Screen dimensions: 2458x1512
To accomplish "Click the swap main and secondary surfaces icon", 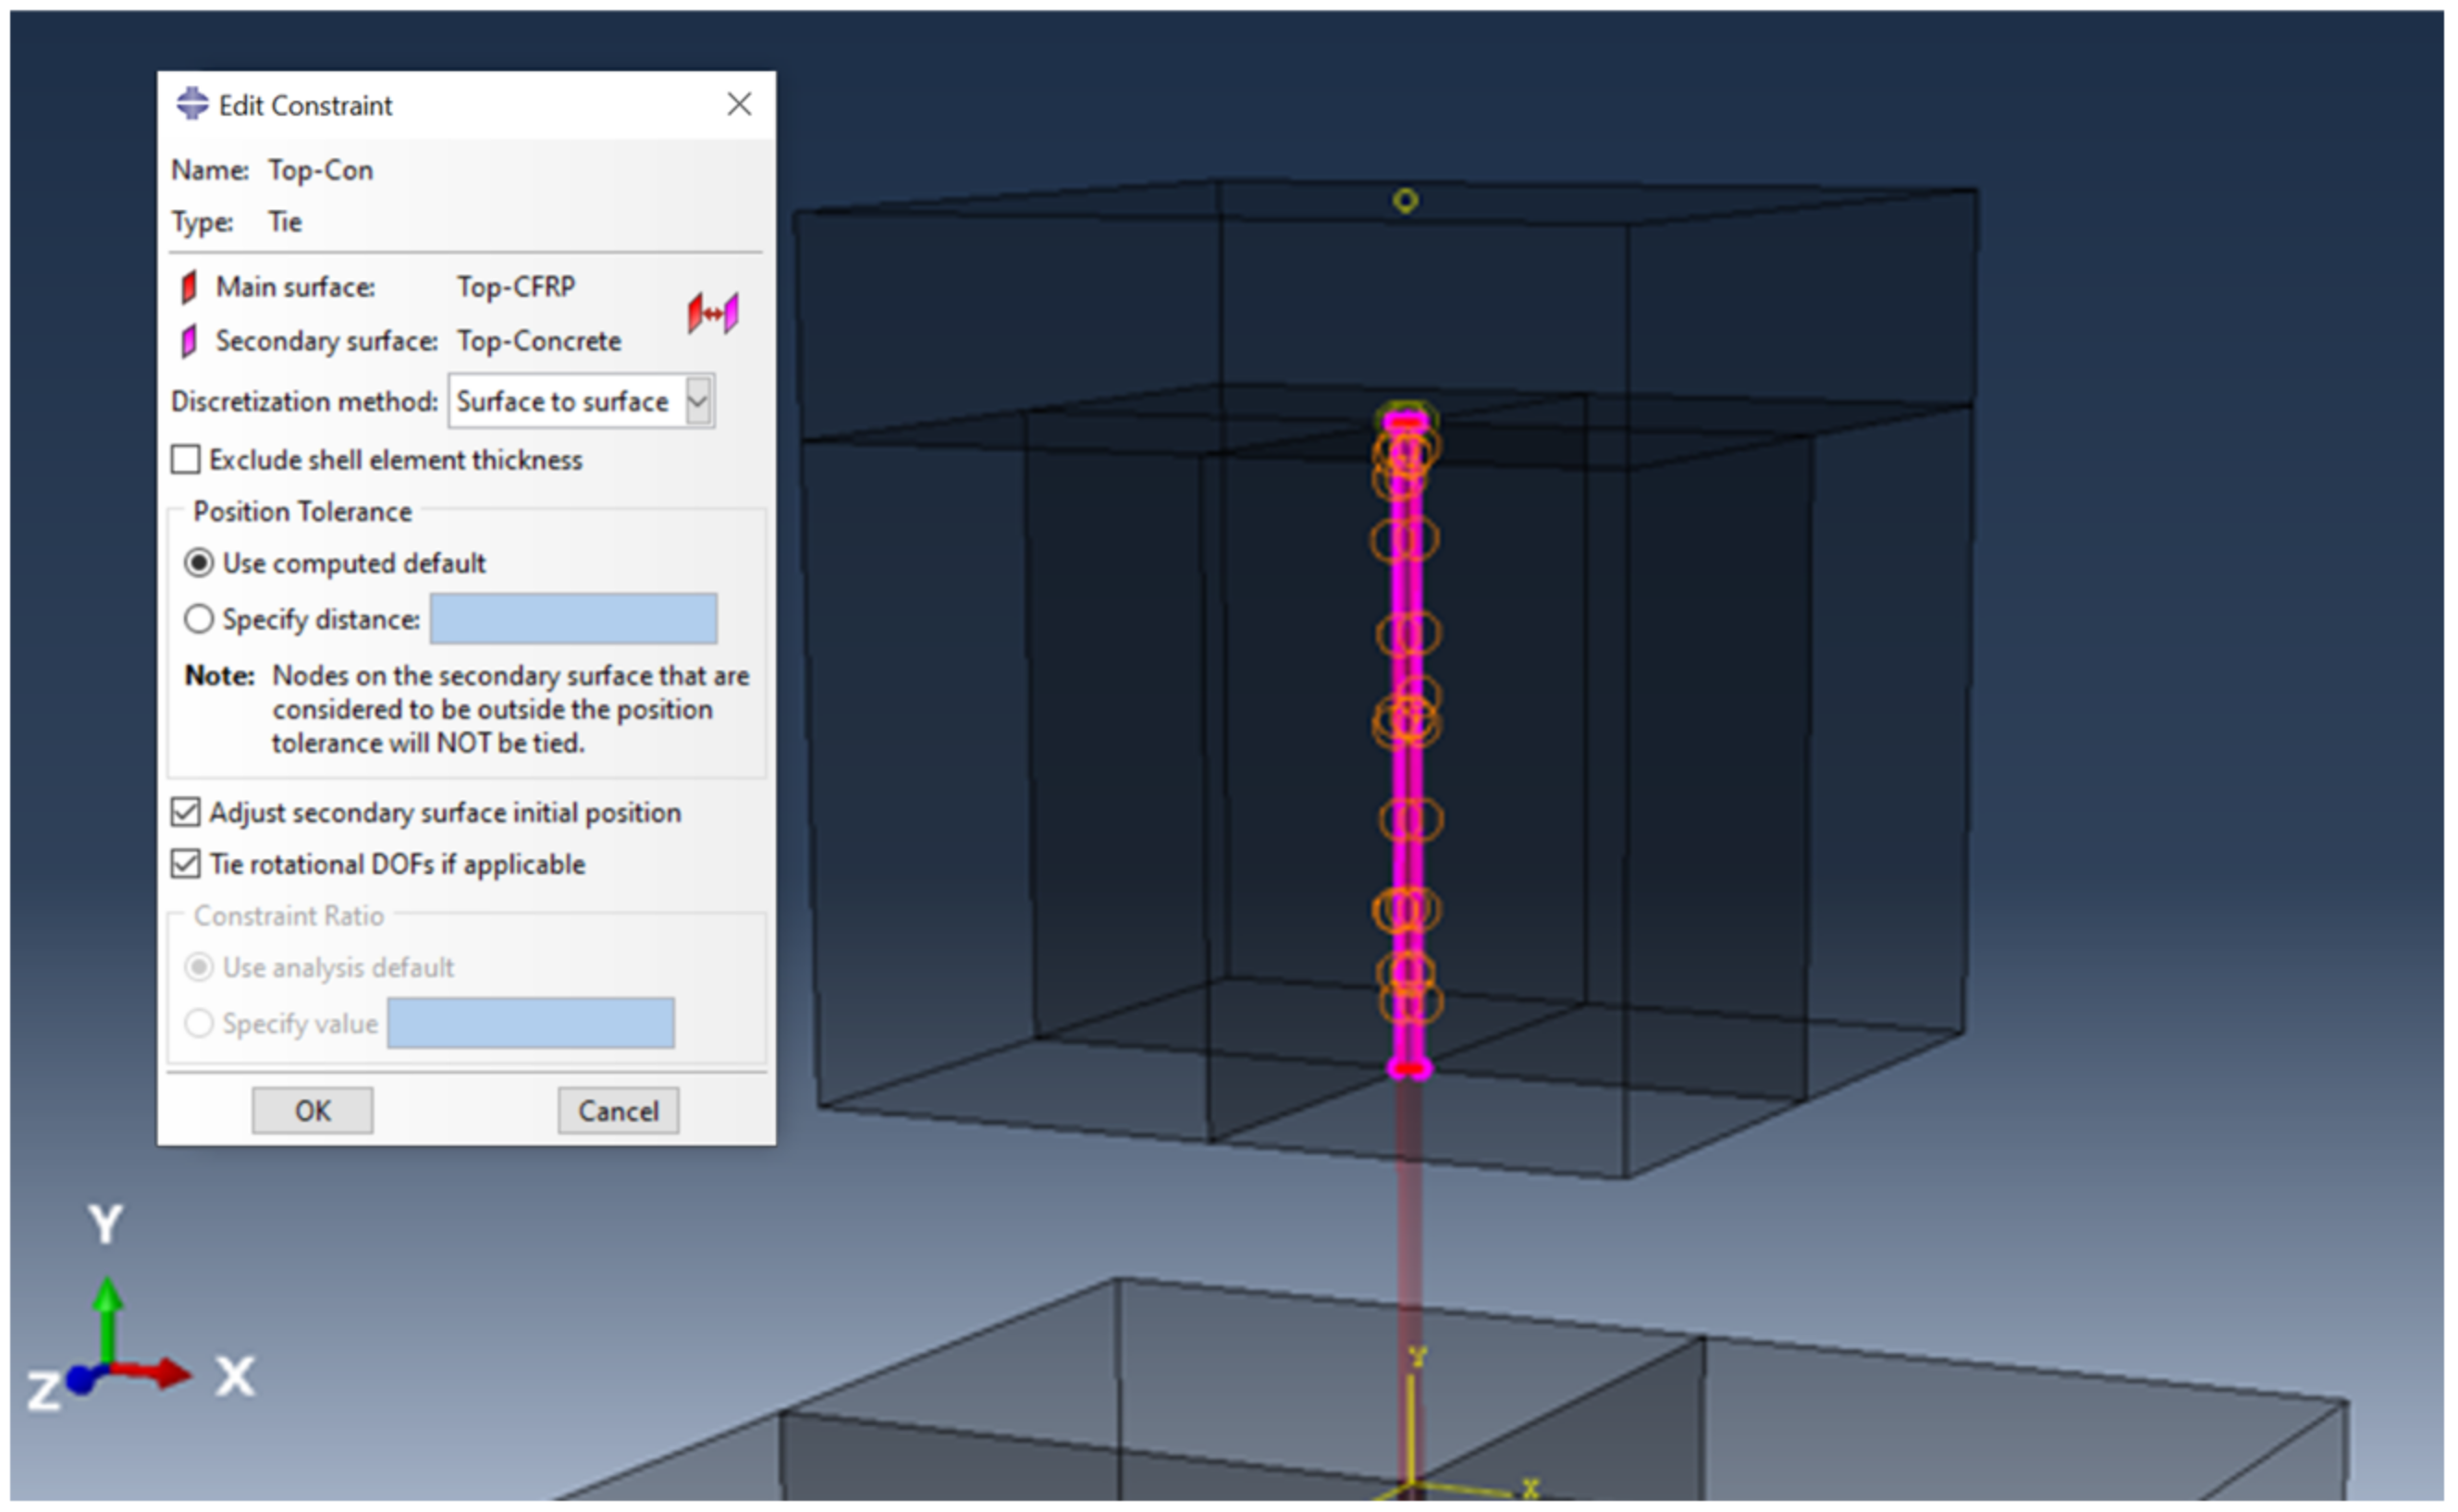I will [713, 313].
